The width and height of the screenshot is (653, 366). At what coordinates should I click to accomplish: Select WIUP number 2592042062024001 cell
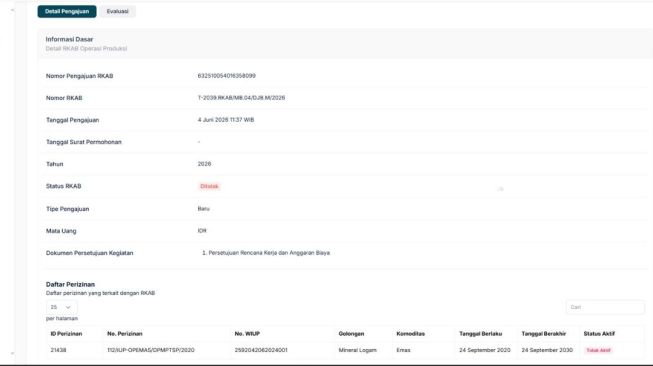click(261, 350)
